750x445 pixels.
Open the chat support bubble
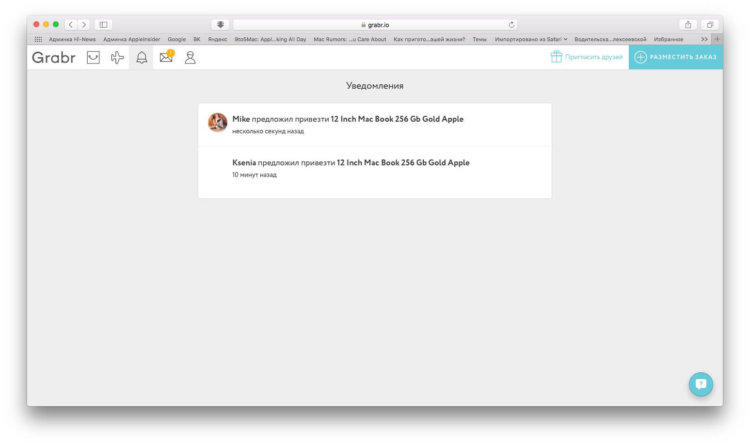point(701,384)
